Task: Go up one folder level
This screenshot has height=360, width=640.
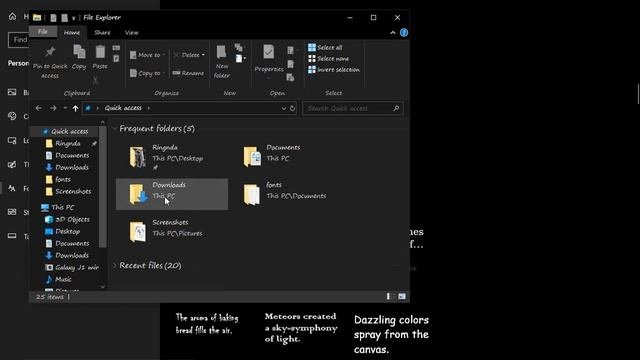Action: point(76,108)
